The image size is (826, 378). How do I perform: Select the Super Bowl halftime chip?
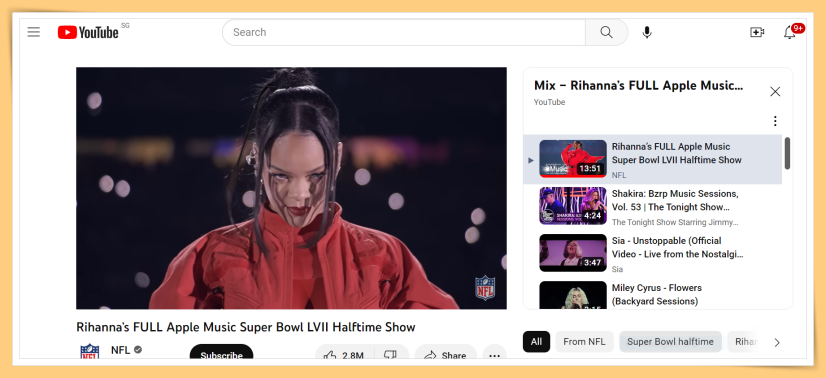tap(670, 342)
